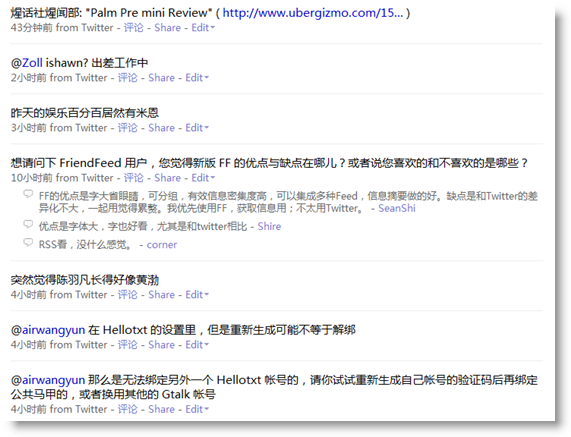Open corner's profile link in comments
This screenshot has width=571, height=437.
click(x=162, y=245)
